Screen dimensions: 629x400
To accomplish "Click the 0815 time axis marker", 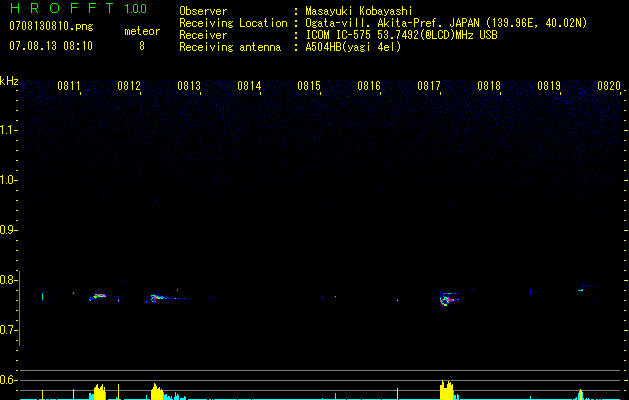I will (309, 85).
